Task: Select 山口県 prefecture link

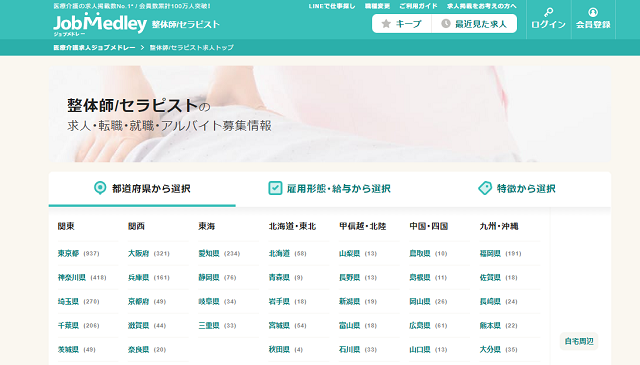Action: pyautogui.click(x=420, y=350)
